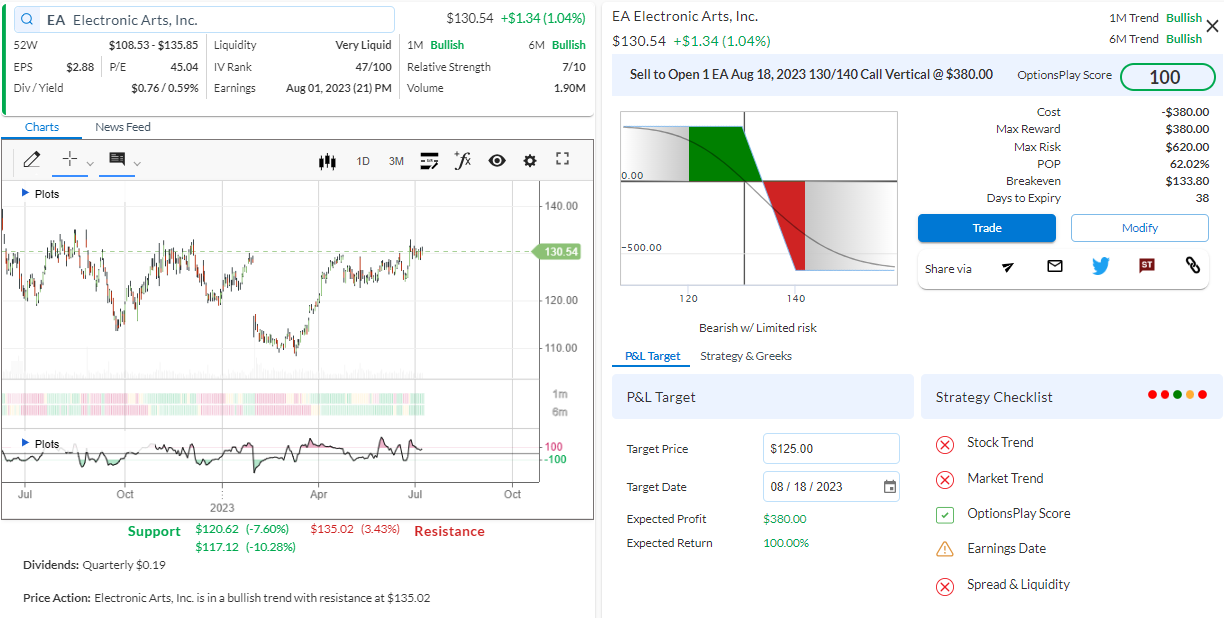The width and height of the screenshot is (1224, 618).
Task: Open the annotation tool dropdown arrow
Action: [138, 163]
